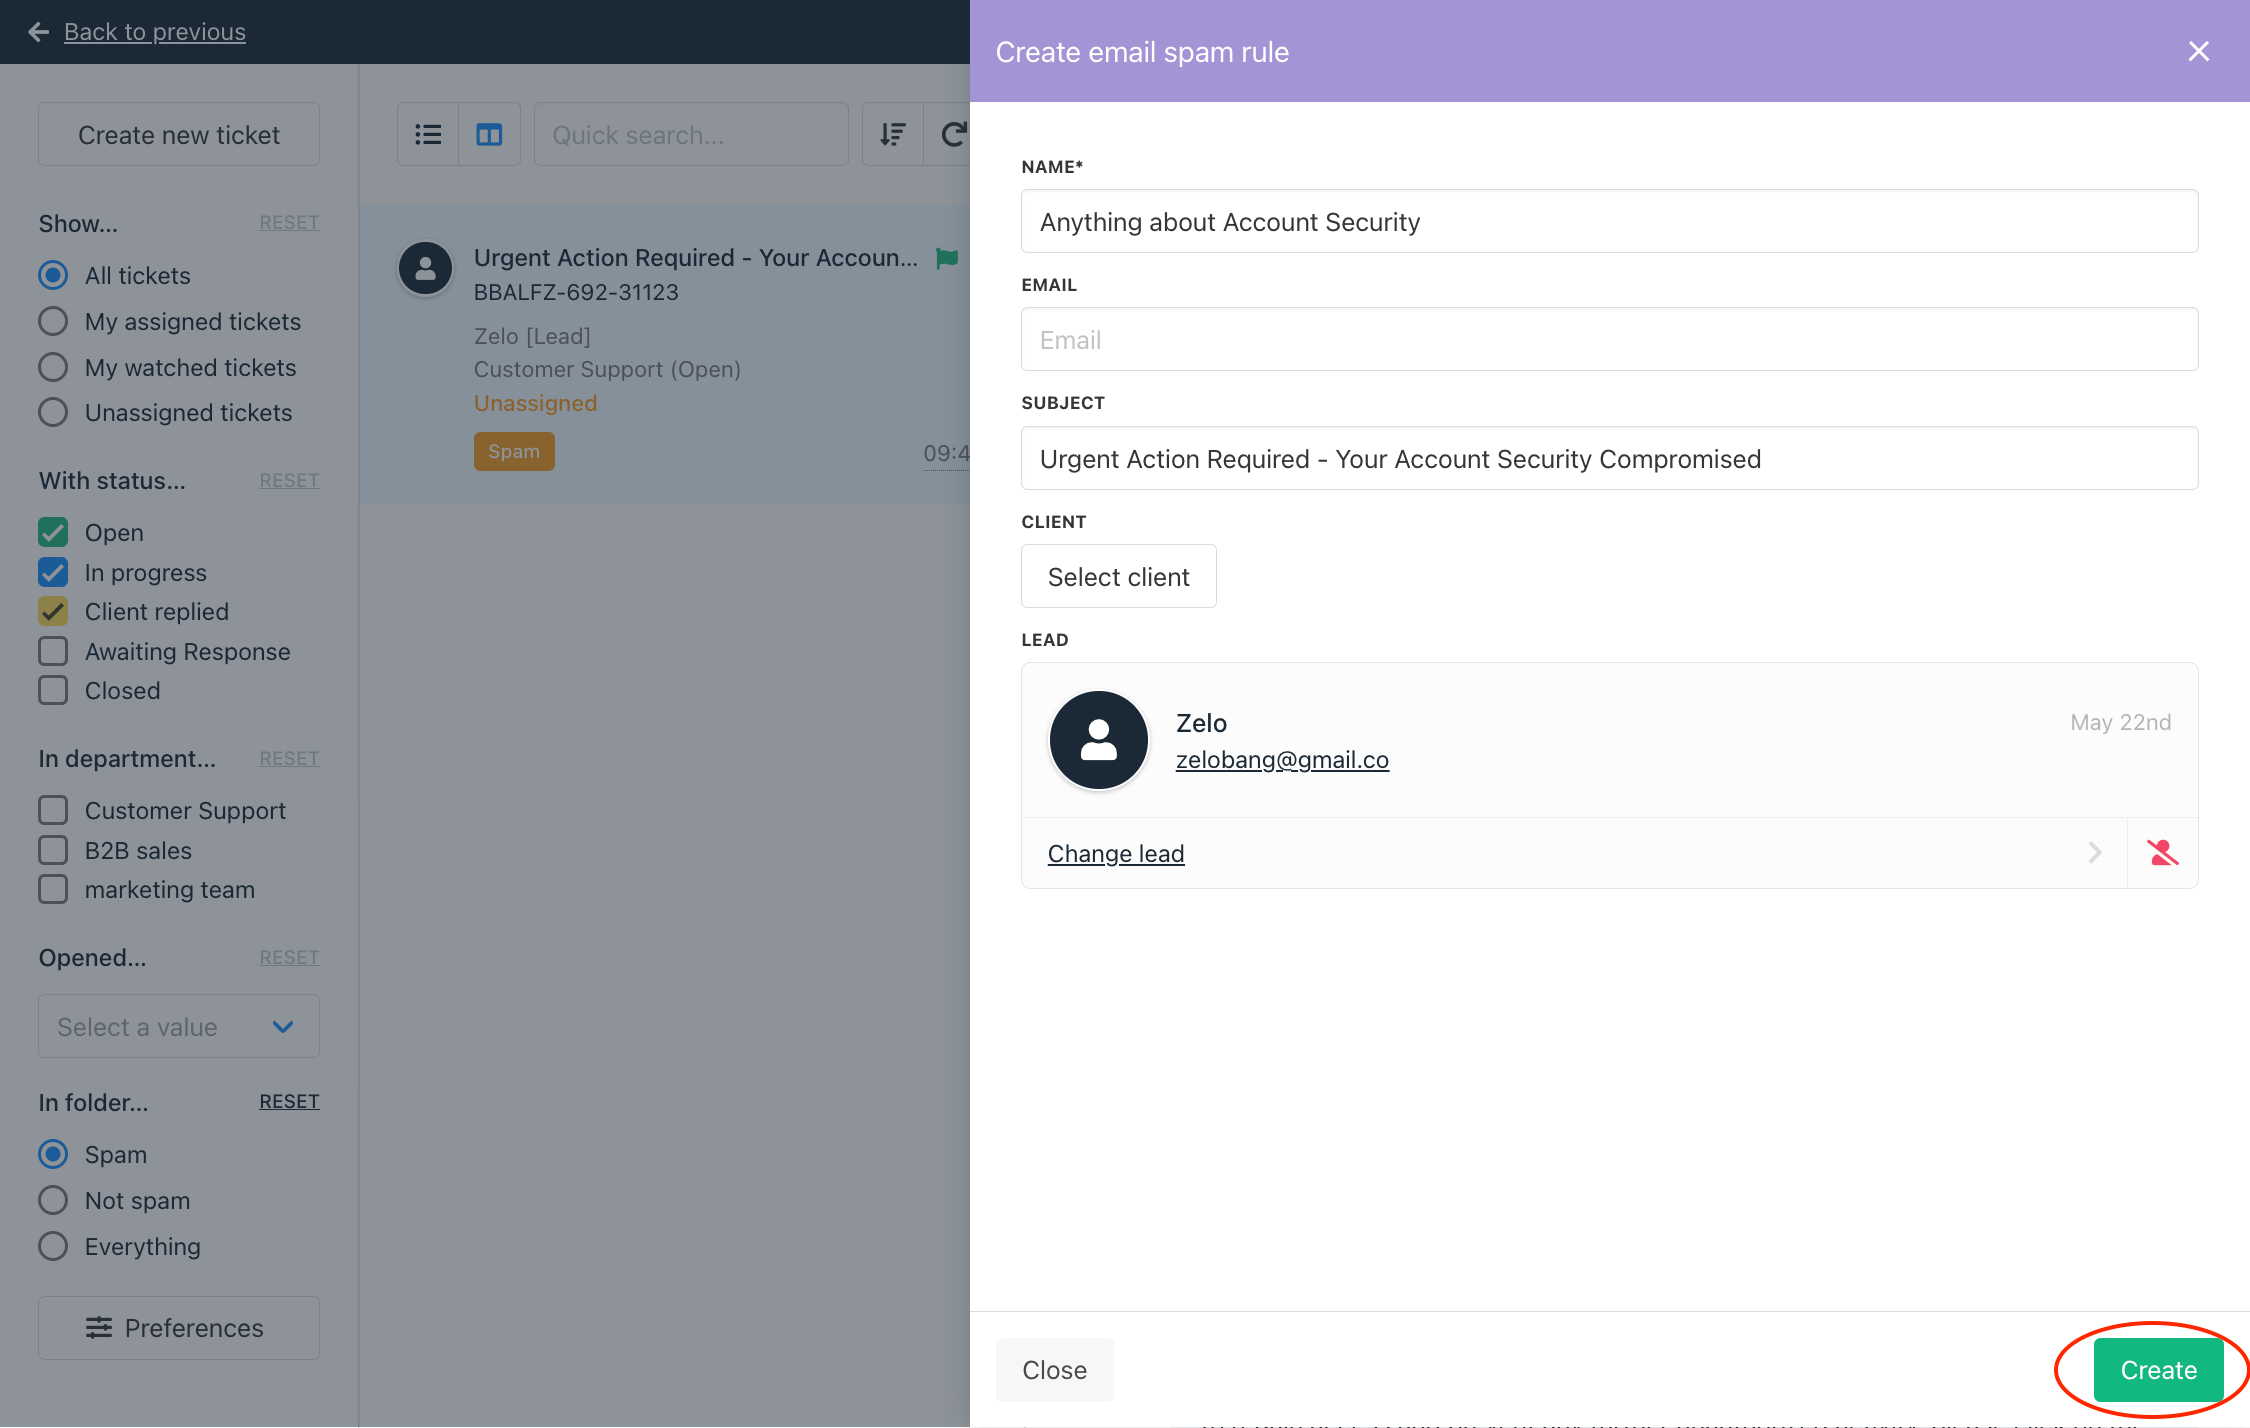Open Change lead chevron arrow
Viewport: 2250px width, 1428px height.
click(2095, 853)
